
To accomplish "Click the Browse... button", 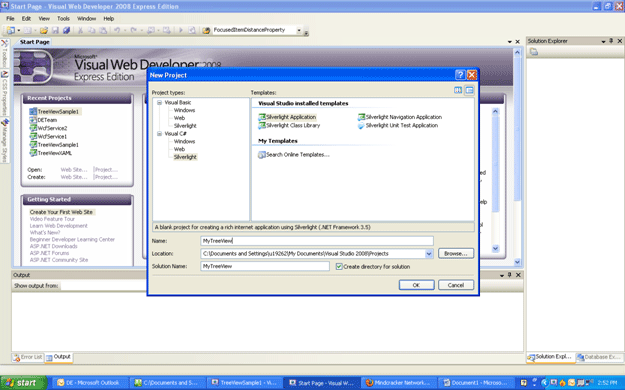I will point(456,254).
